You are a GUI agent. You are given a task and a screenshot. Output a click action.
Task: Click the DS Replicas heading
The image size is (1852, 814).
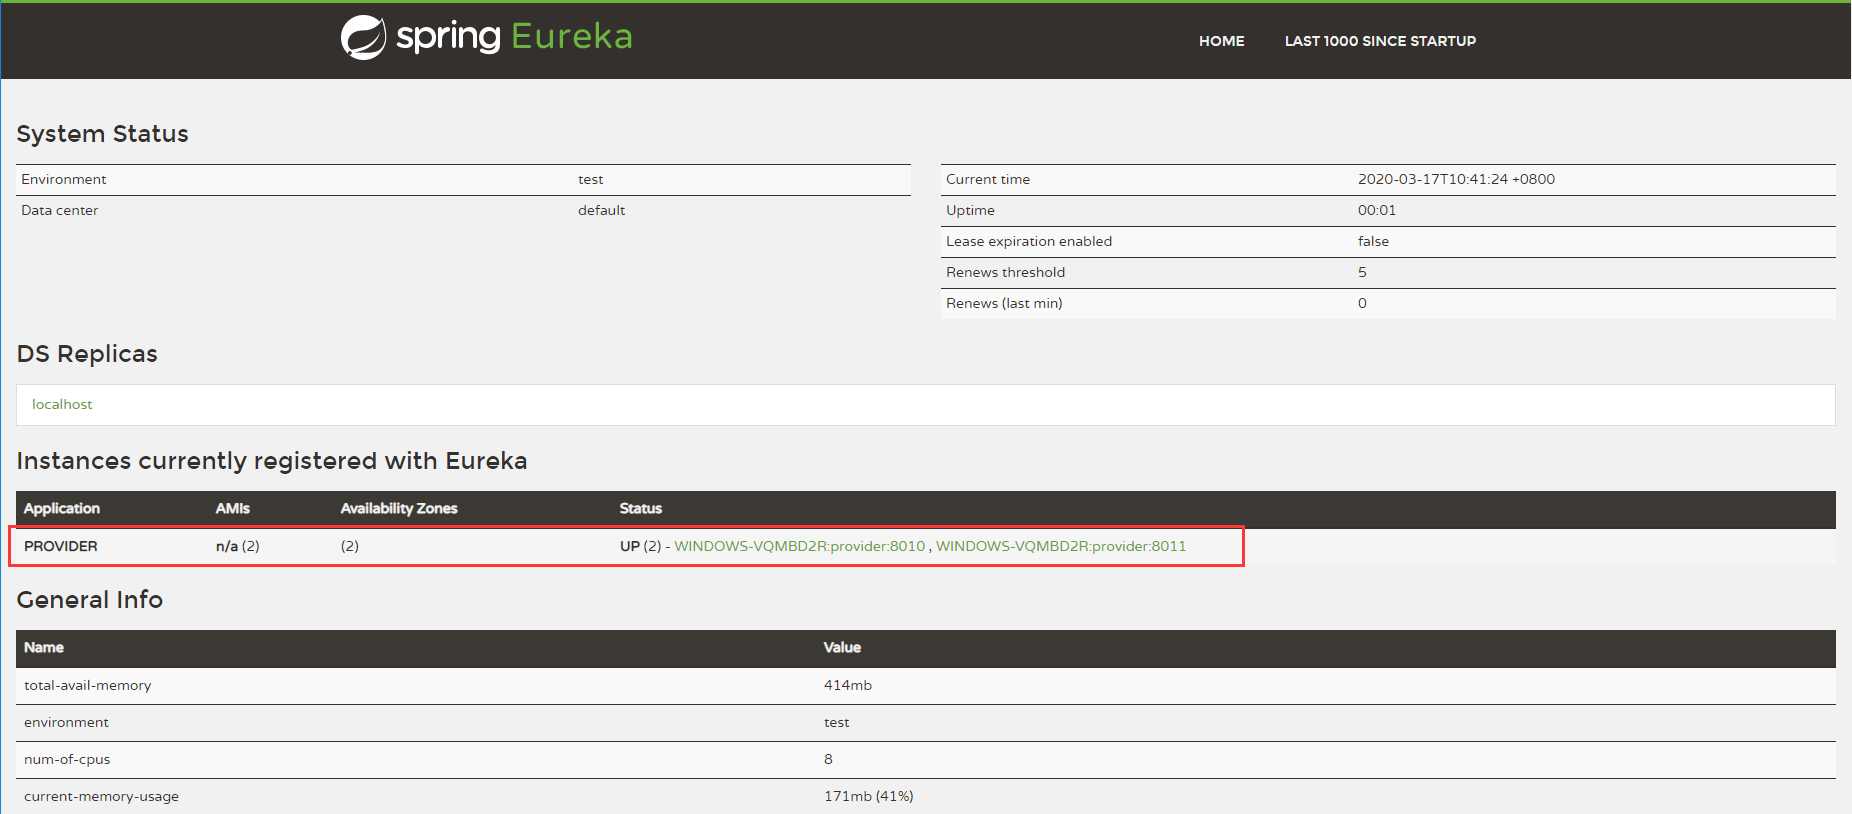[87, 354]
